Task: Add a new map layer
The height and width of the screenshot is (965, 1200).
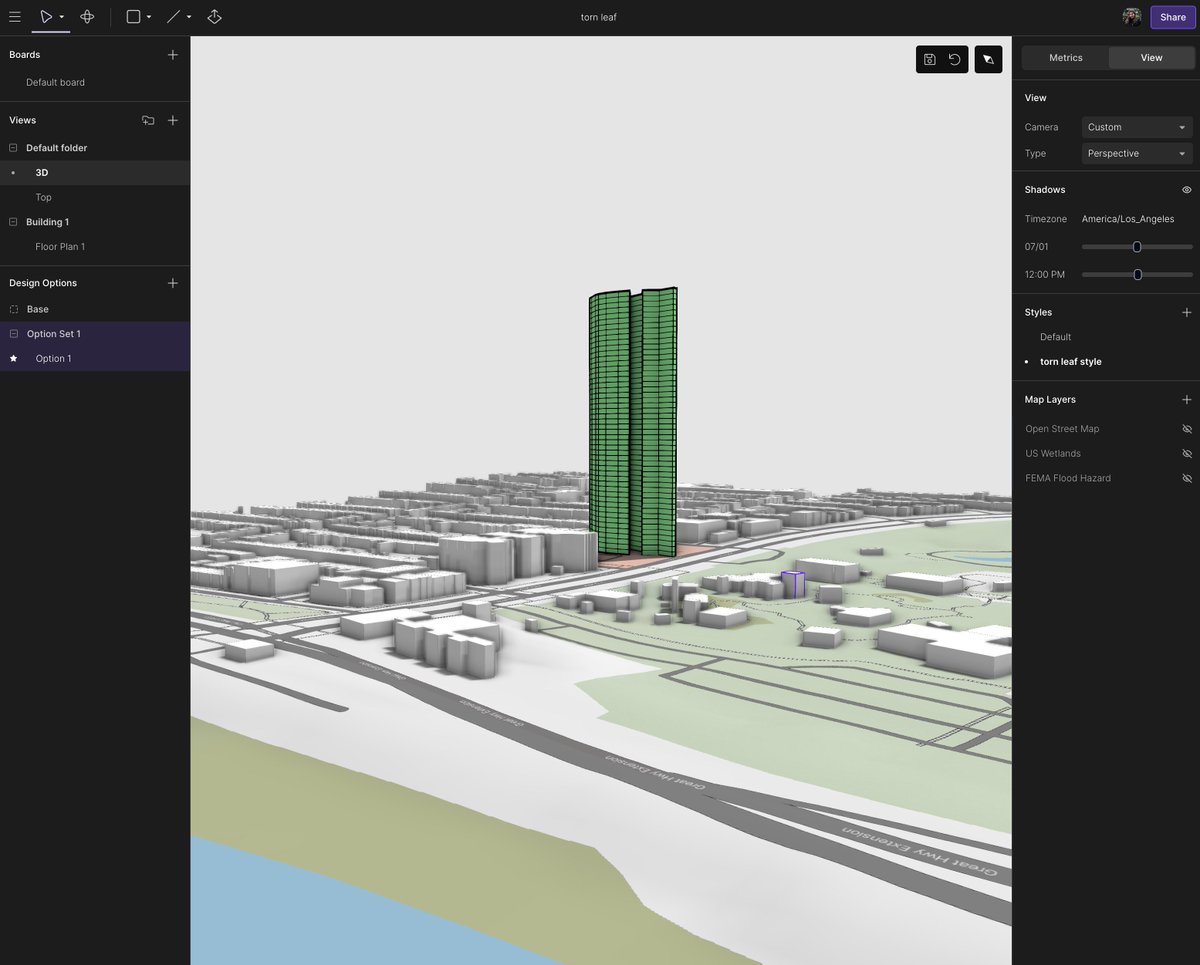Action: coord(1187,399)
